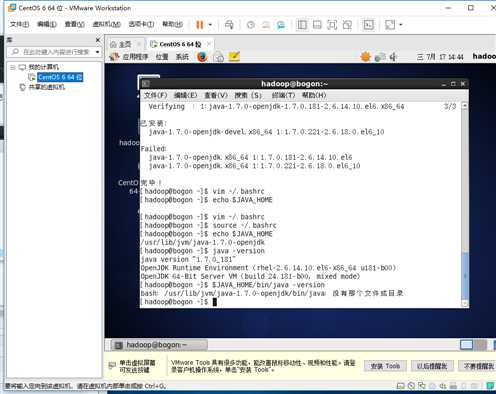496x394 pixels.
Task: Switch to the second workspace in the CentOS panel
Action: click(x=480, y=345)
